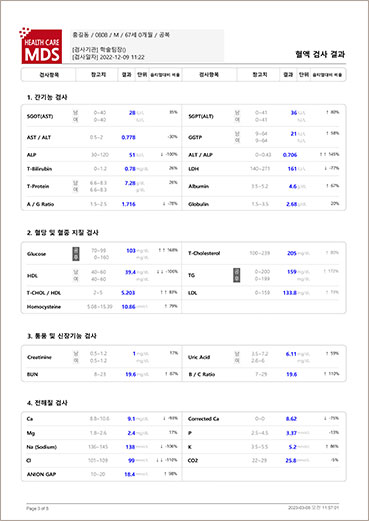
Task: Click the double up-arrow next to ALT / ALP
Action: point(323,154)
